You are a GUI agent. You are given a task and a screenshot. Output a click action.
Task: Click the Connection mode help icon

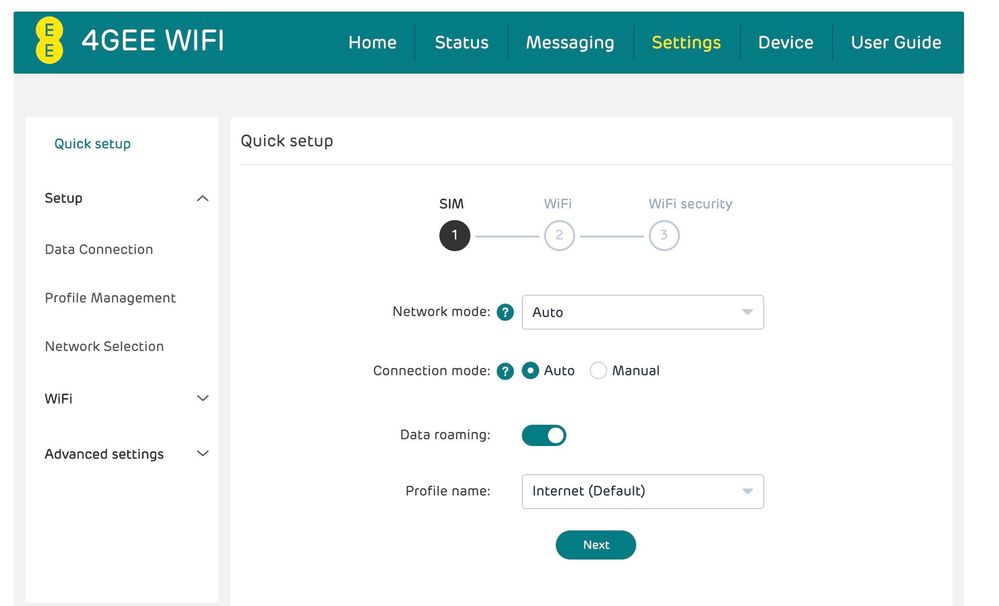pos(505,371)
